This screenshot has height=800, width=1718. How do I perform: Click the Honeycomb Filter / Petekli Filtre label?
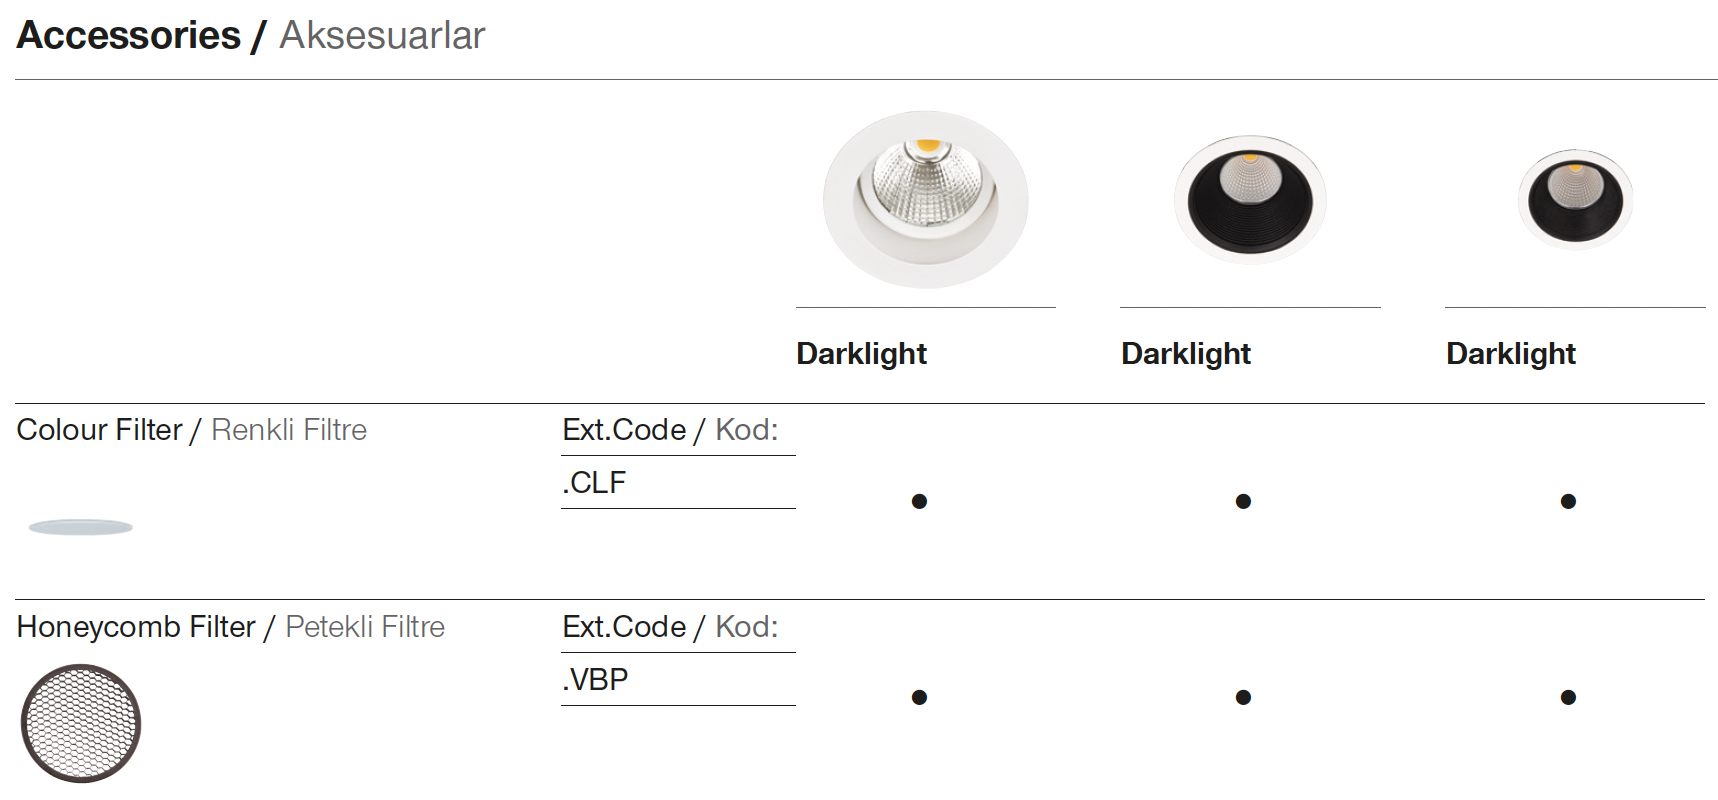(x=231, y=627)
